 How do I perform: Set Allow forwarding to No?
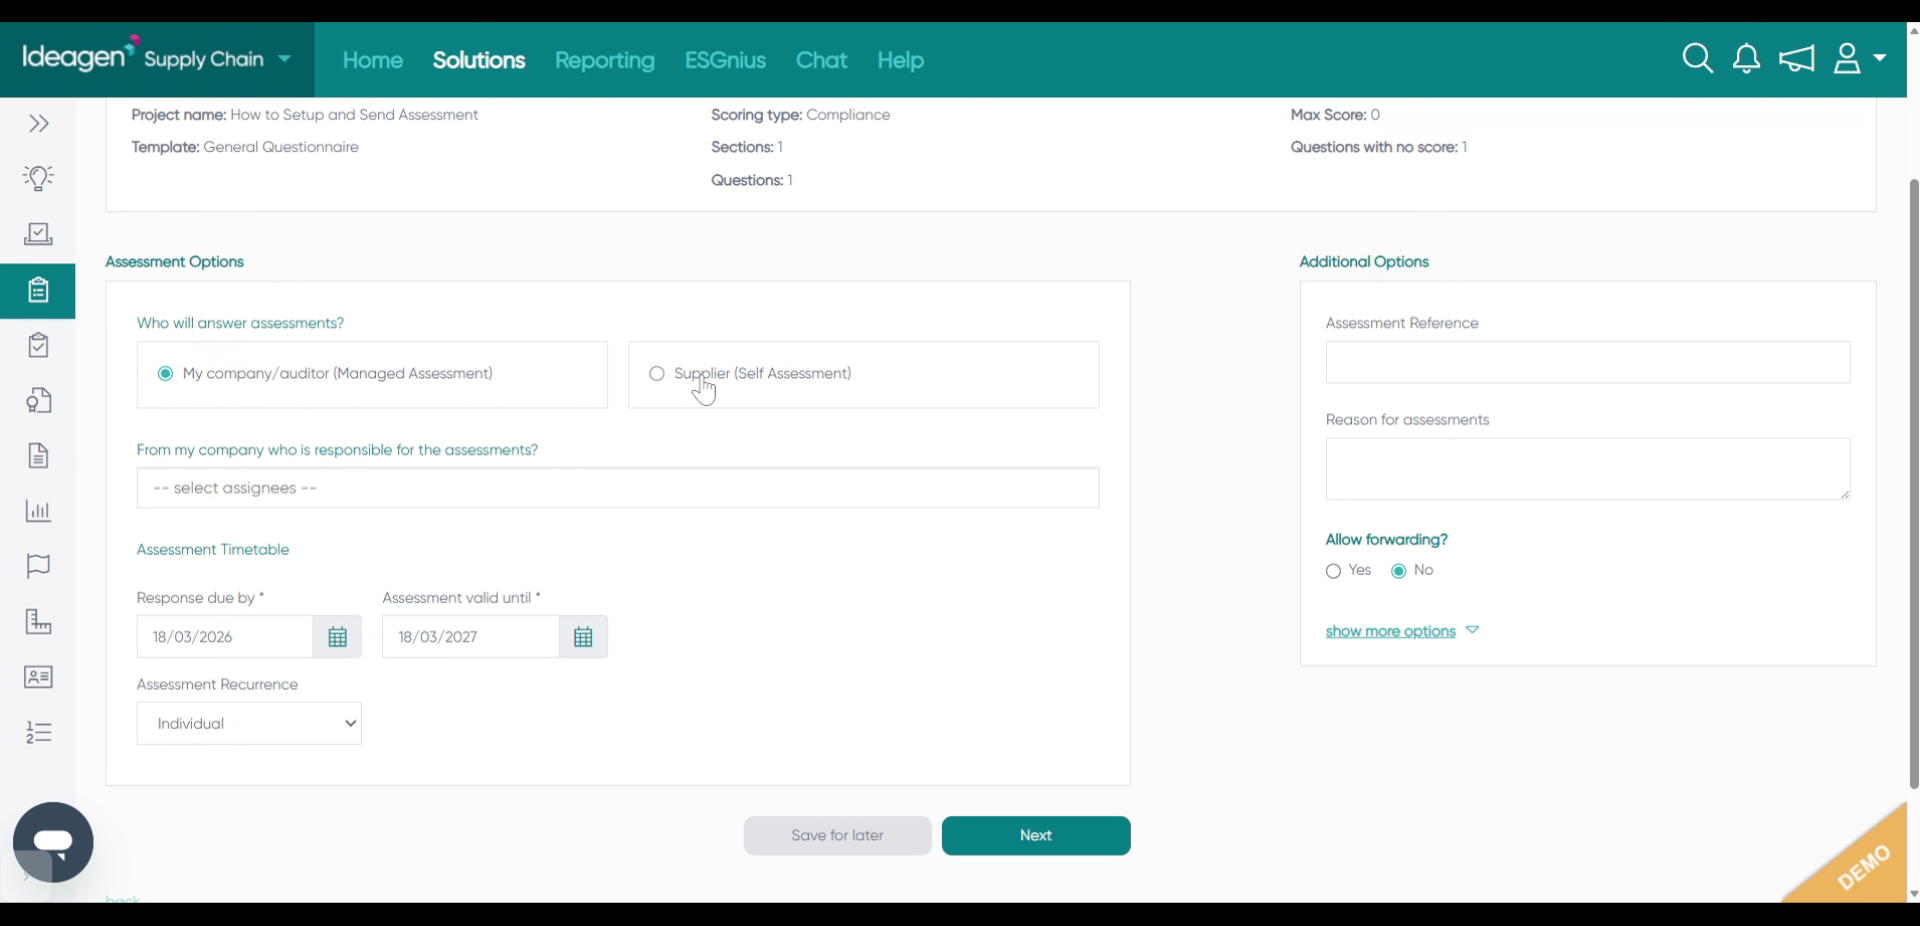pyautogui.click(x=1399, y=571)
